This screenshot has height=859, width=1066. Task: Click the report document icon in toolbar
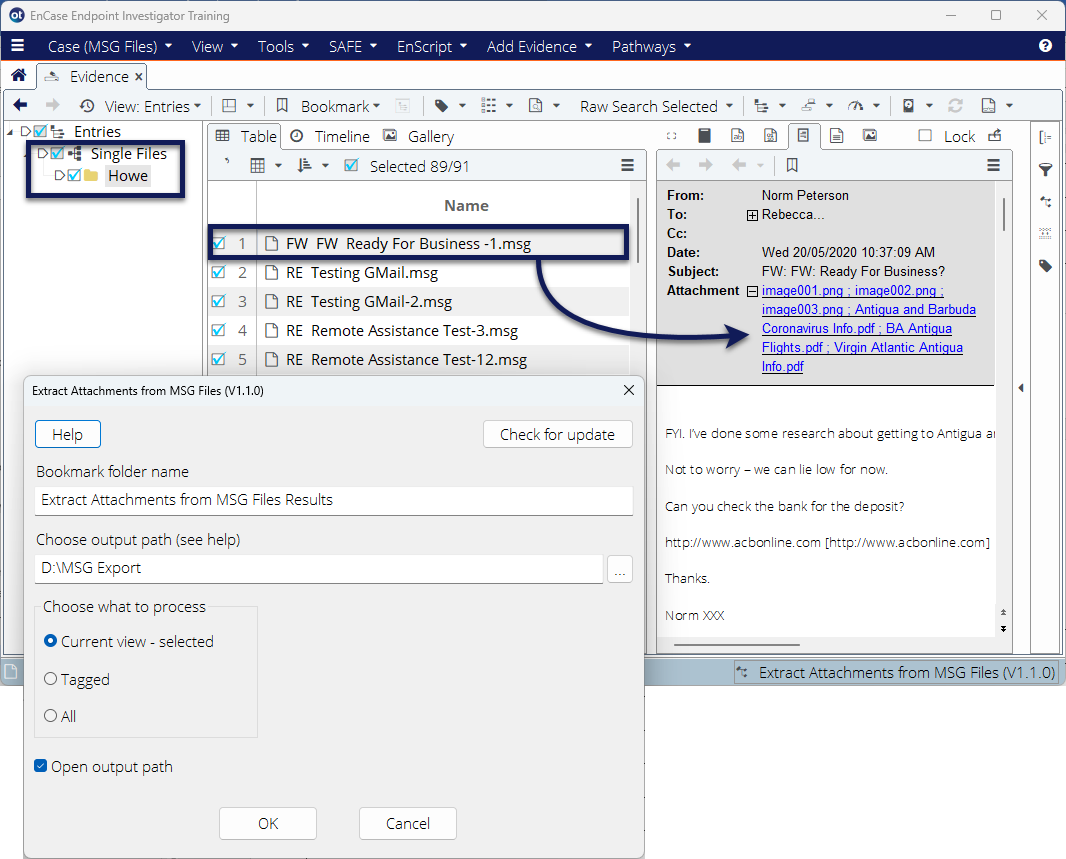tap(988, 105)
